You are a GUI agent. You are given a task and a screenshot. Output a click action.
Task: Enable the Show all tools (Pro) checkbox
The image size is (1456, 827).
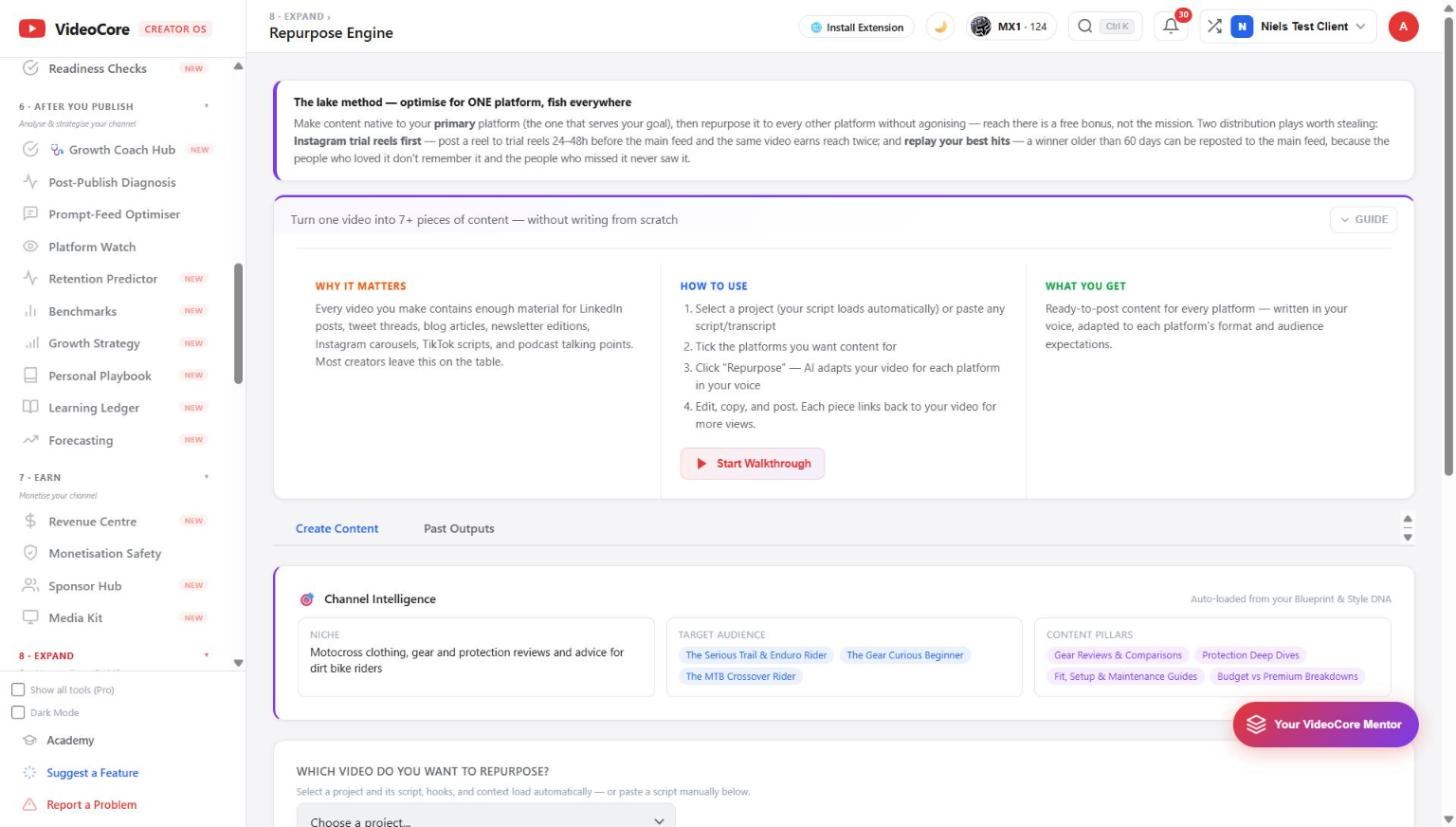click(18, 690)
